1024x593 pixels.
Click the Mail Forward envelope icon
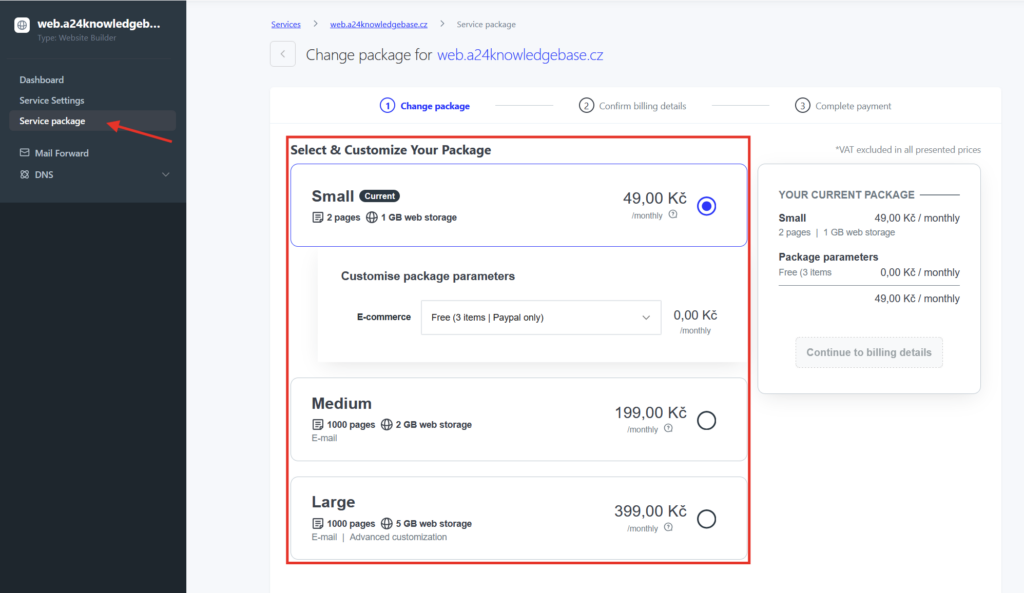tap(25, 153)
